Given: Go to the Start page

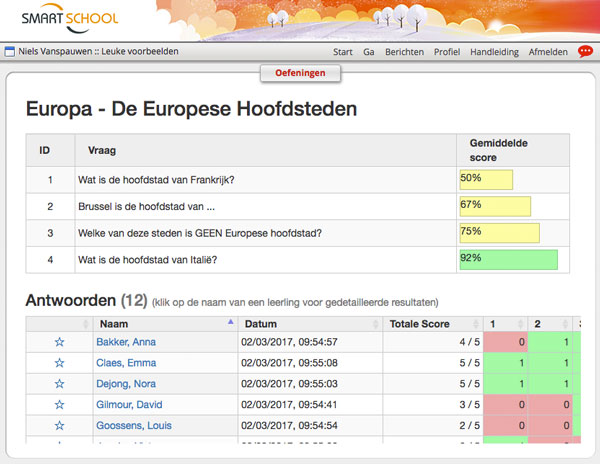Looking at the screenshot, I should click(x=343, y=52).
